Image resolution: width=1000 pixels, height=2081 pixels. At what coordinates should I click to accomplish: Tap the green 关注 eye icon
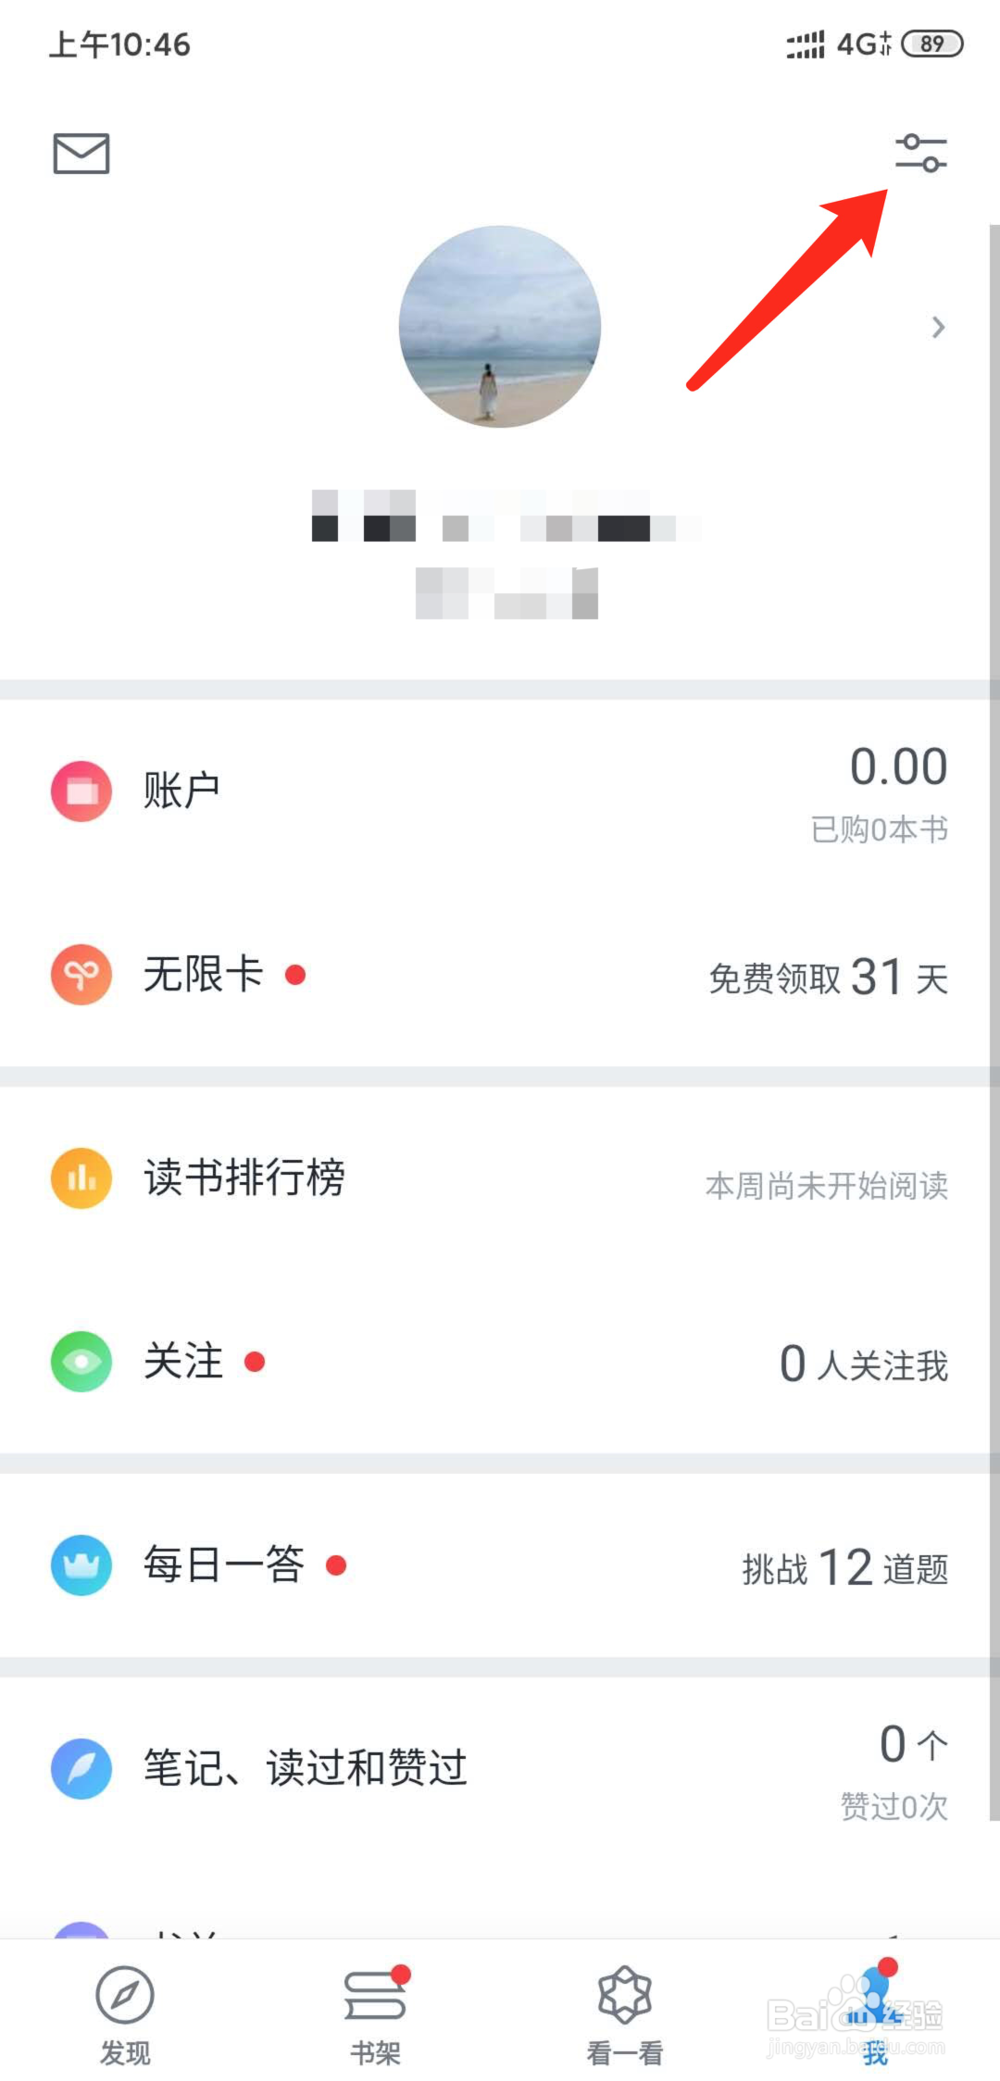click(x=81, y=1361)
